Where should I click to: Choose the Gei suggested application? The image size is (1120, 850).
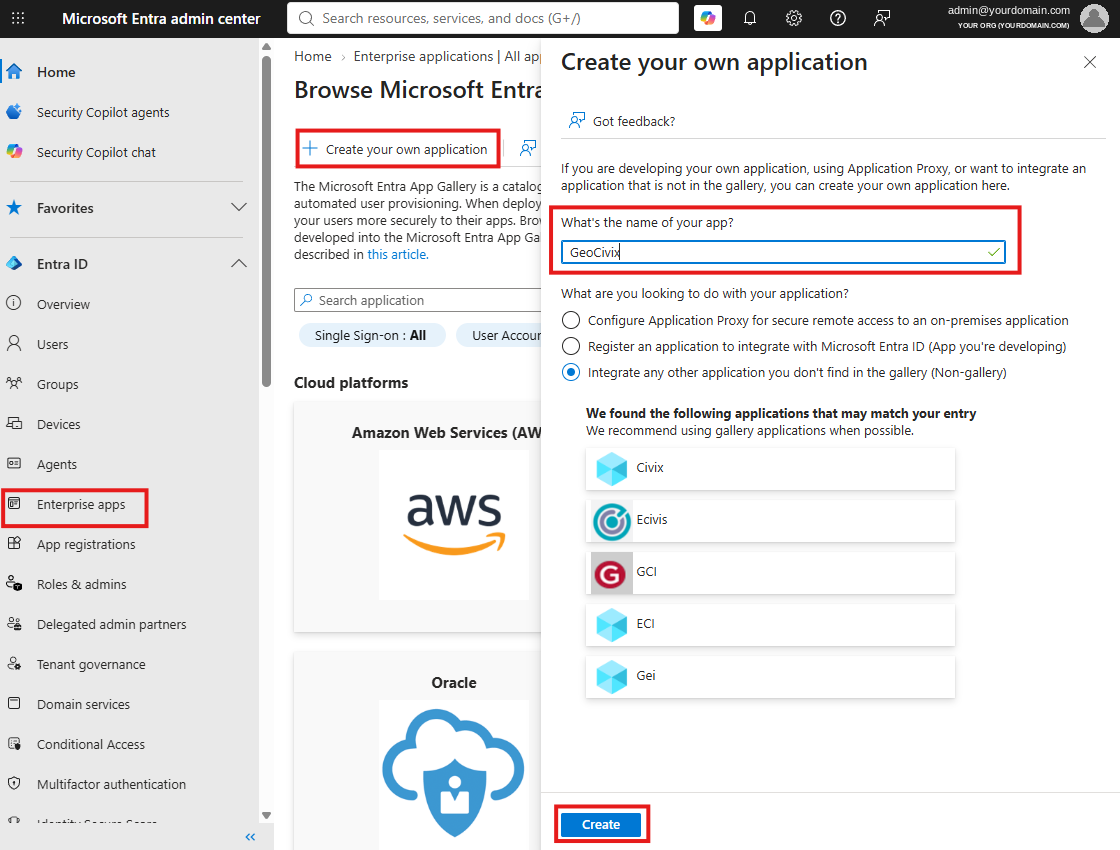click(x=770, y=677)
